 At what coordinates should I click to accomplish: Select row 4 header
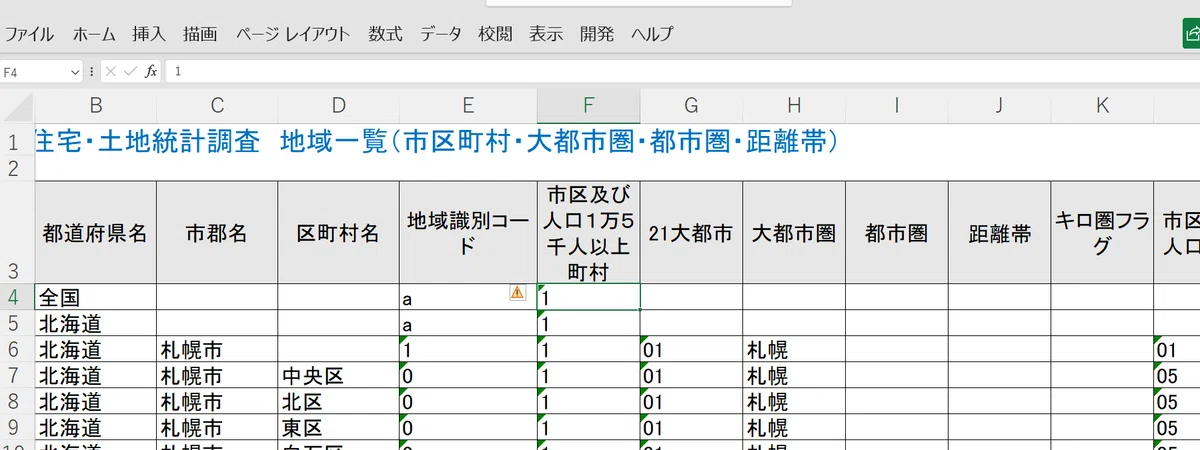16,297
